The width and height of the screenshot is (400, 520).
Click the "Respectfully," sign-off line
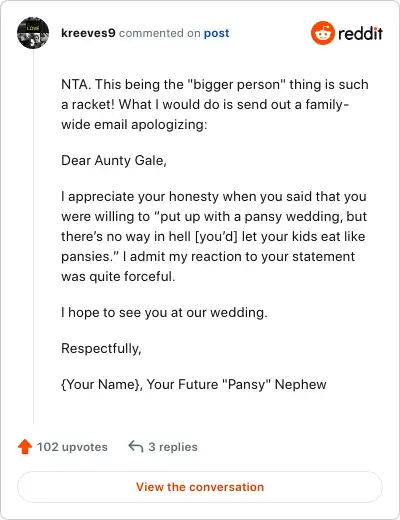point(101,349)
